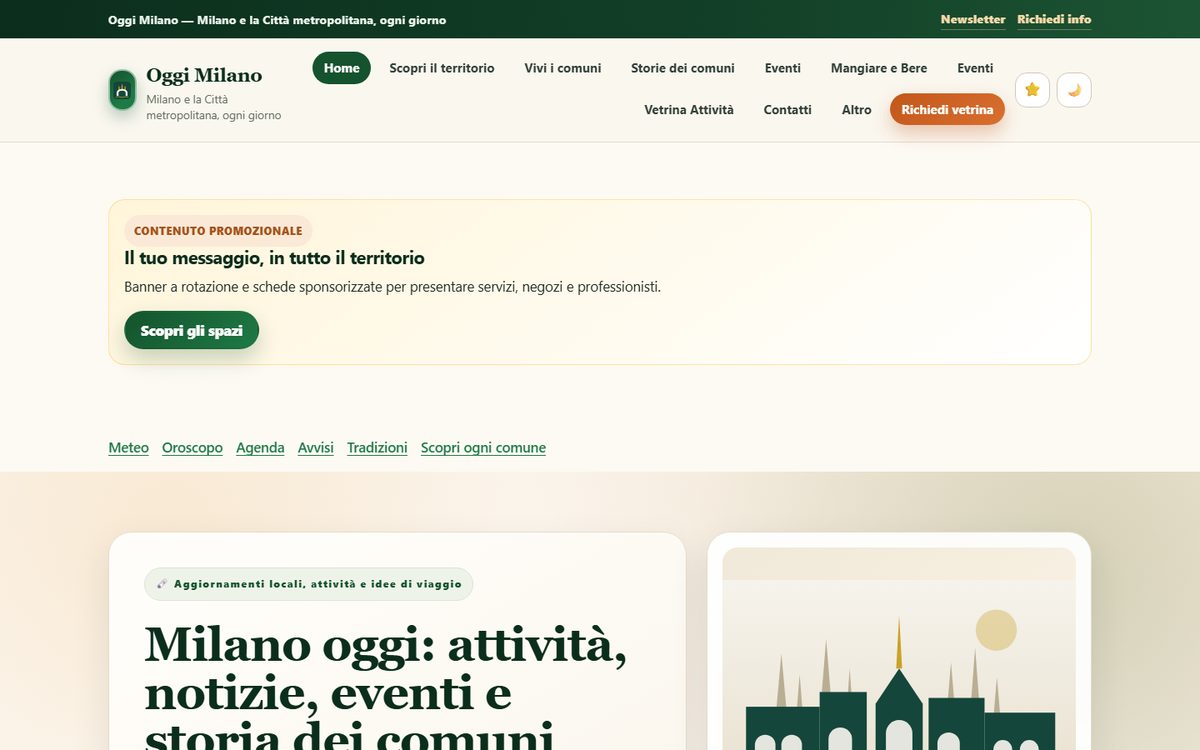Click the star favorites icon button
Image resolution: width=1200 pixels, height=750 pixels.
click(1032, 90)
